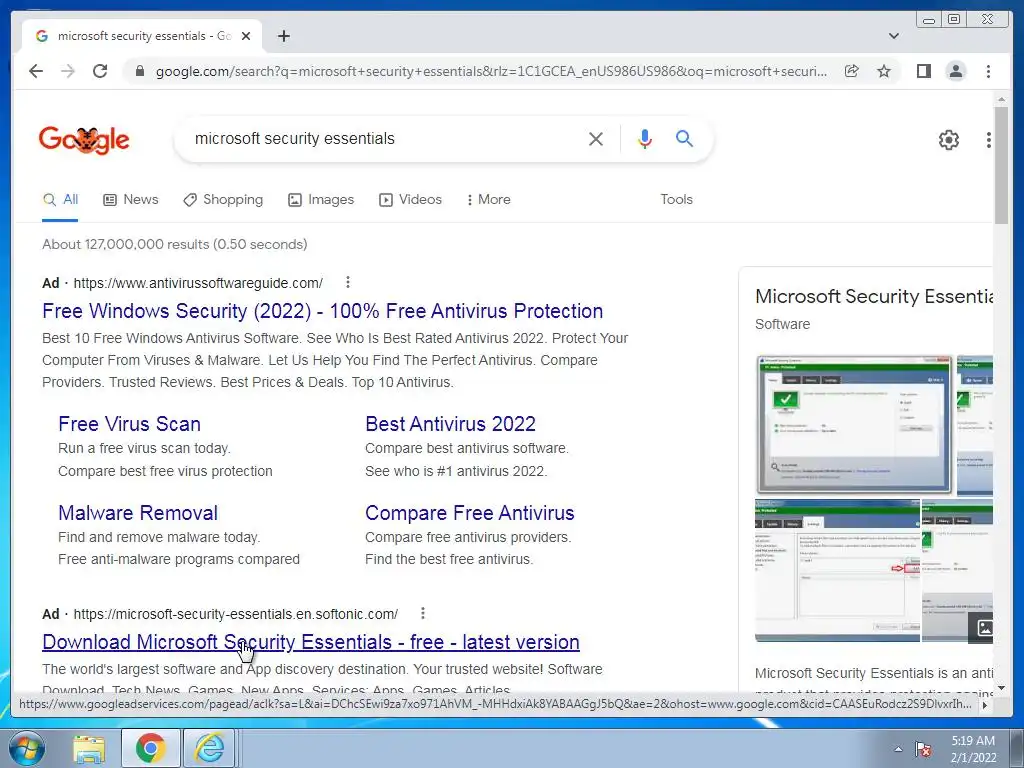Open the Windows Start menu orb
The height and width of the screenshot is (768, 1024).
[25, 748]
